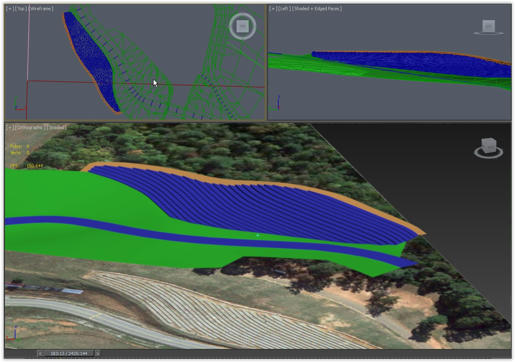Click the axis tripod in the Top viewport
The height and width of the screenshot is (362, 515).
click(x=19, y=104)
